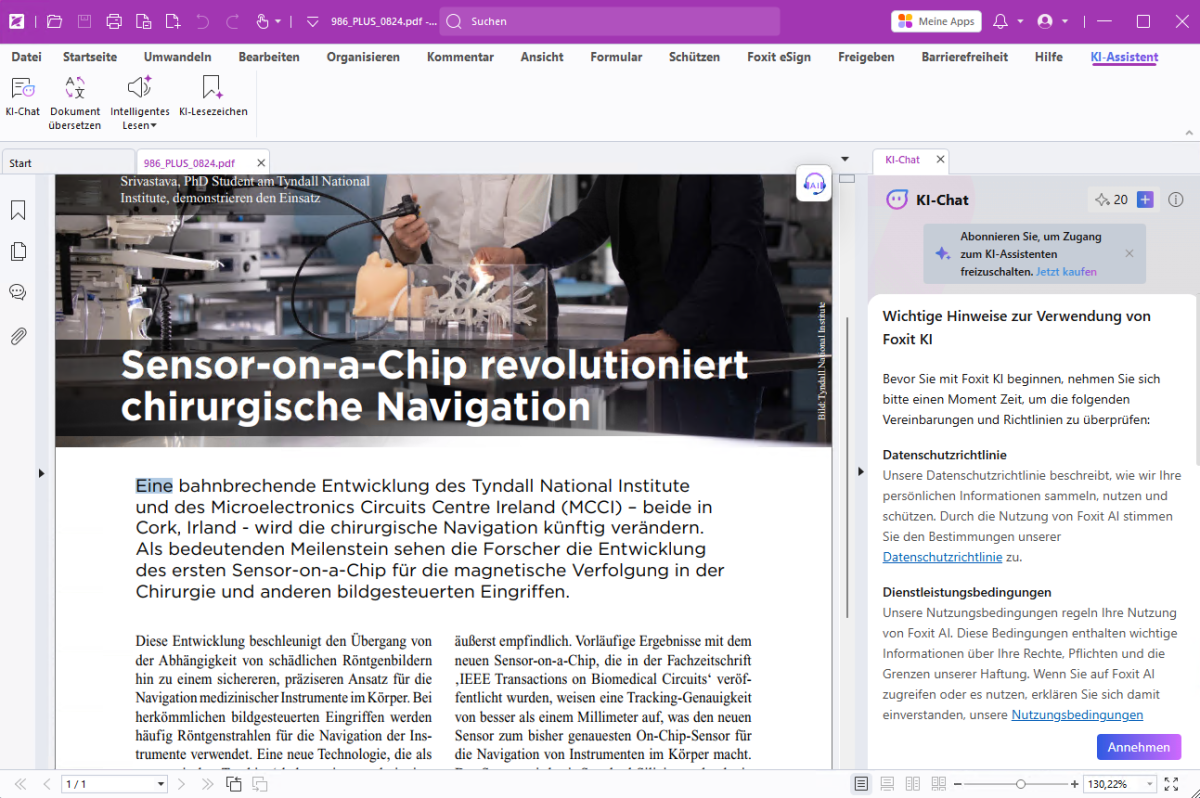Open the Hilfe tab
Viewport: 1200px width, 798px height.
(1049, 57)
